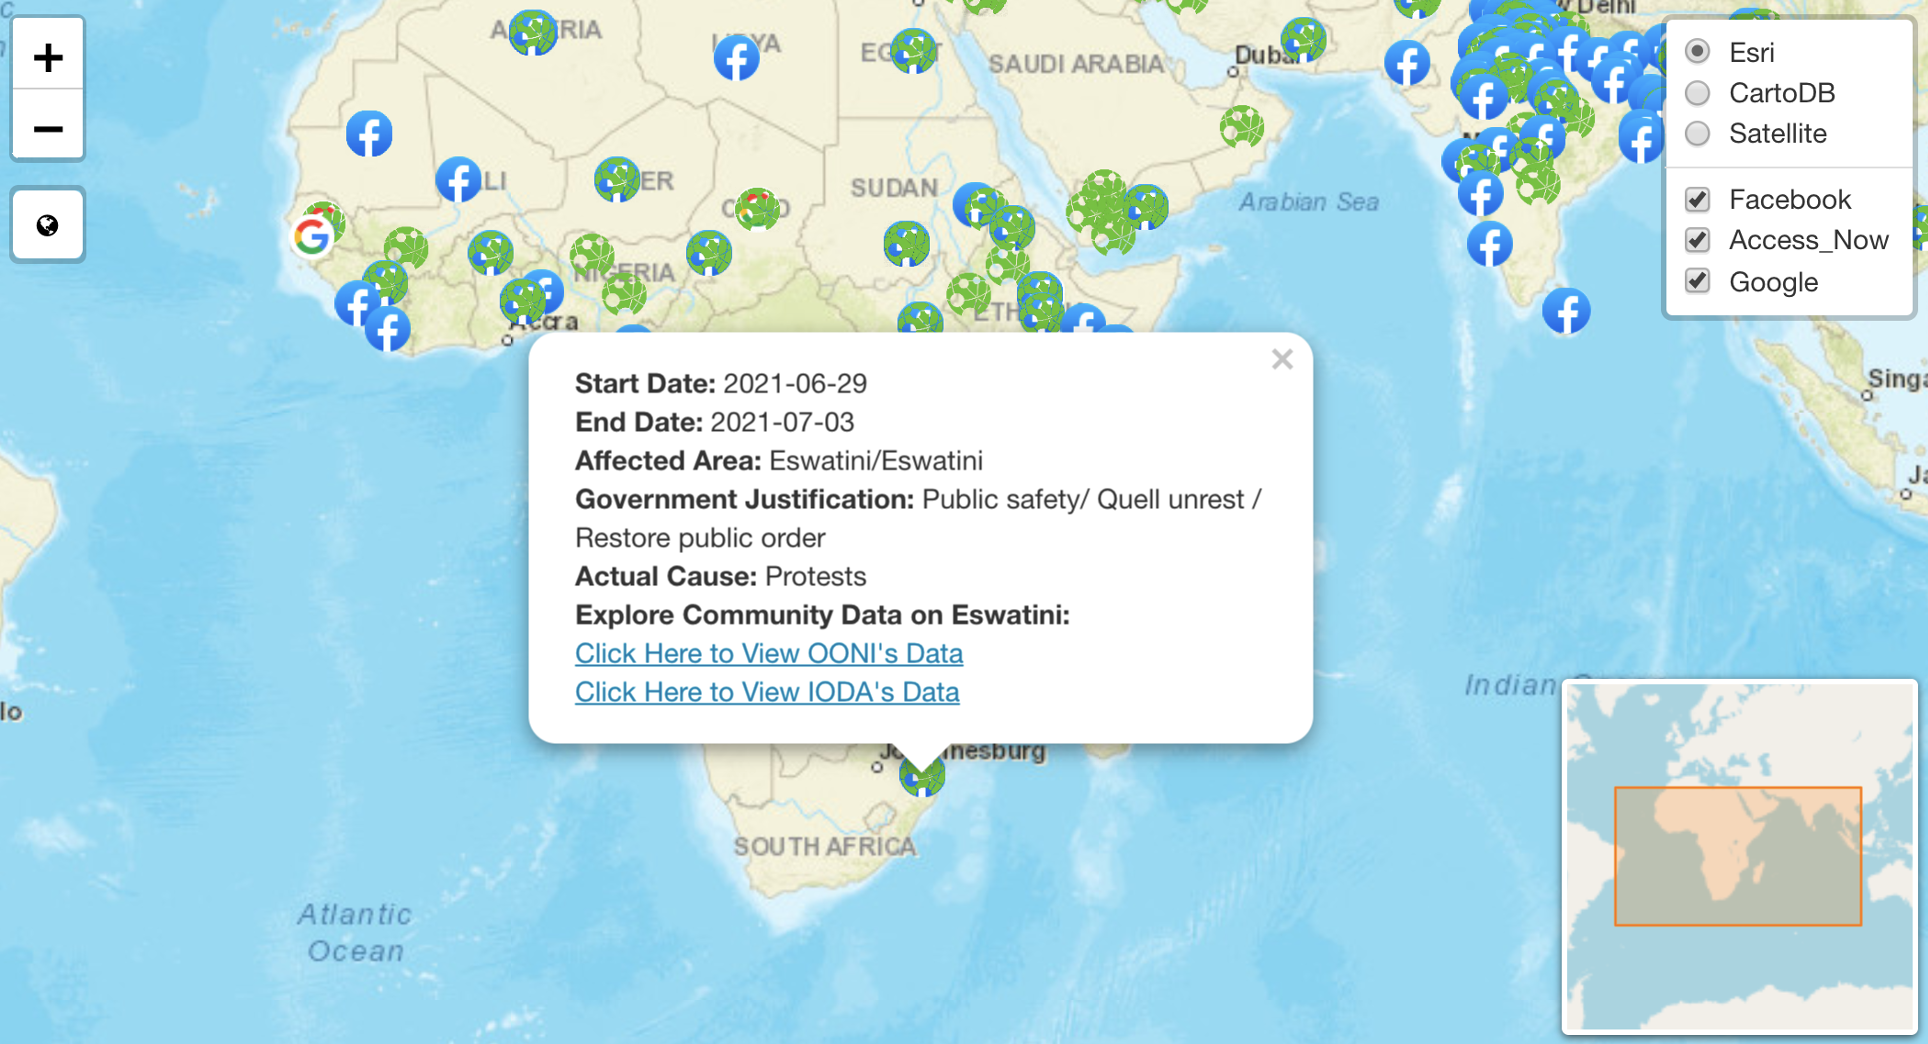The image size is (1928, 1044).
Task: Click the Access Now marker near Dubai
Action: click(x=1304, y=40)
